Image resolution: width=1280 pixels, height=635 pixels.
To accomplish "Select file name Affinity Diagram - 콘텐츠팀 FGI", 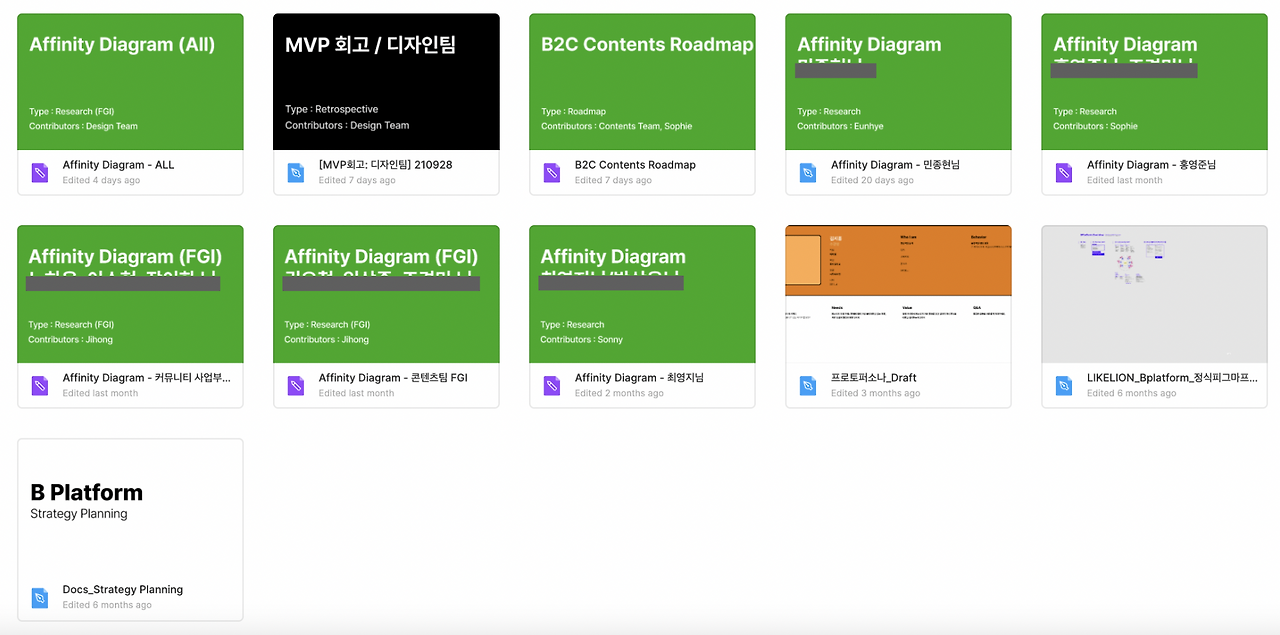I will coord(393,378).
